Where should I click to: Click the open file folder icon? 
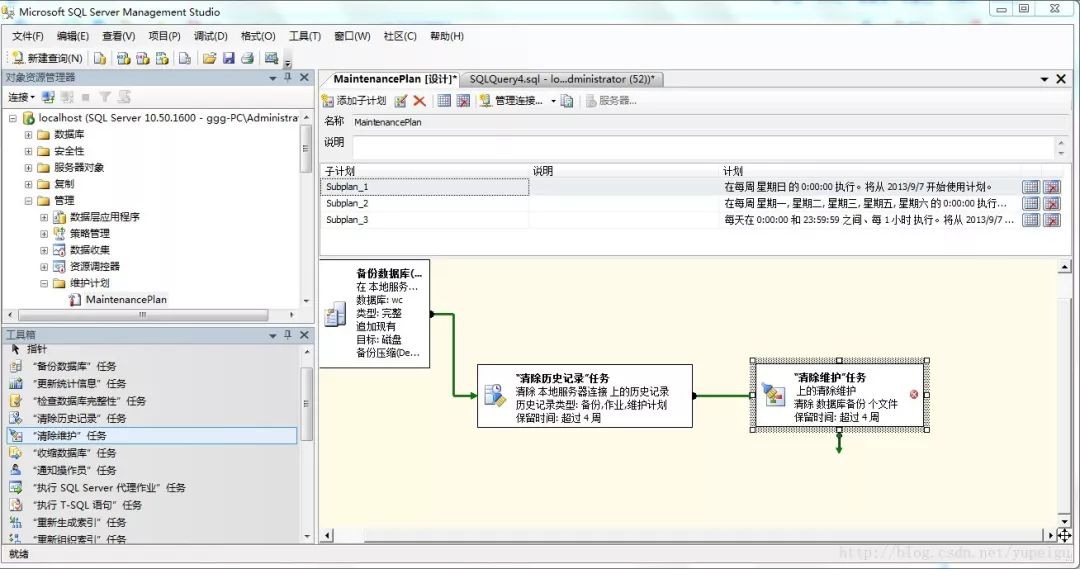(x=209, y=58)
